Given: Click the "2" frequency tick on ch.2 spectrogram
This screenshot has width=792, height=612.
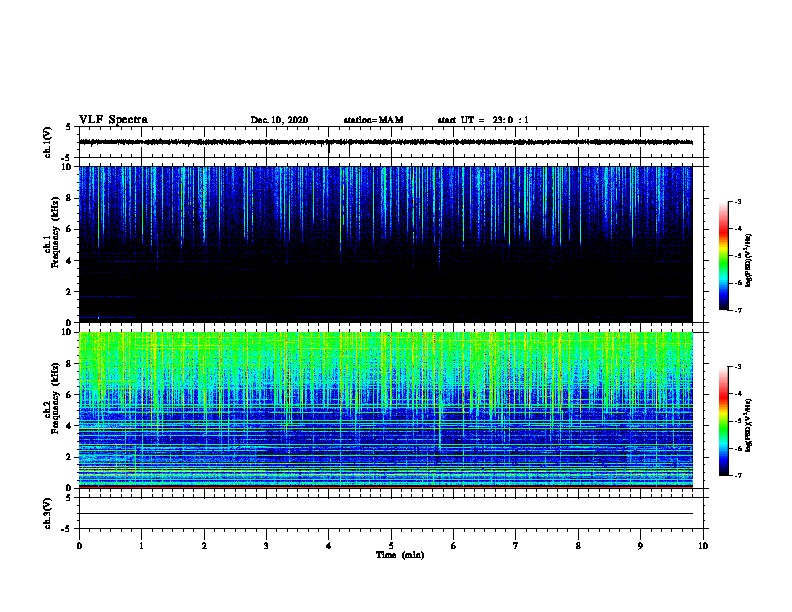Looking at the screenshot, I should coord(69,457).
